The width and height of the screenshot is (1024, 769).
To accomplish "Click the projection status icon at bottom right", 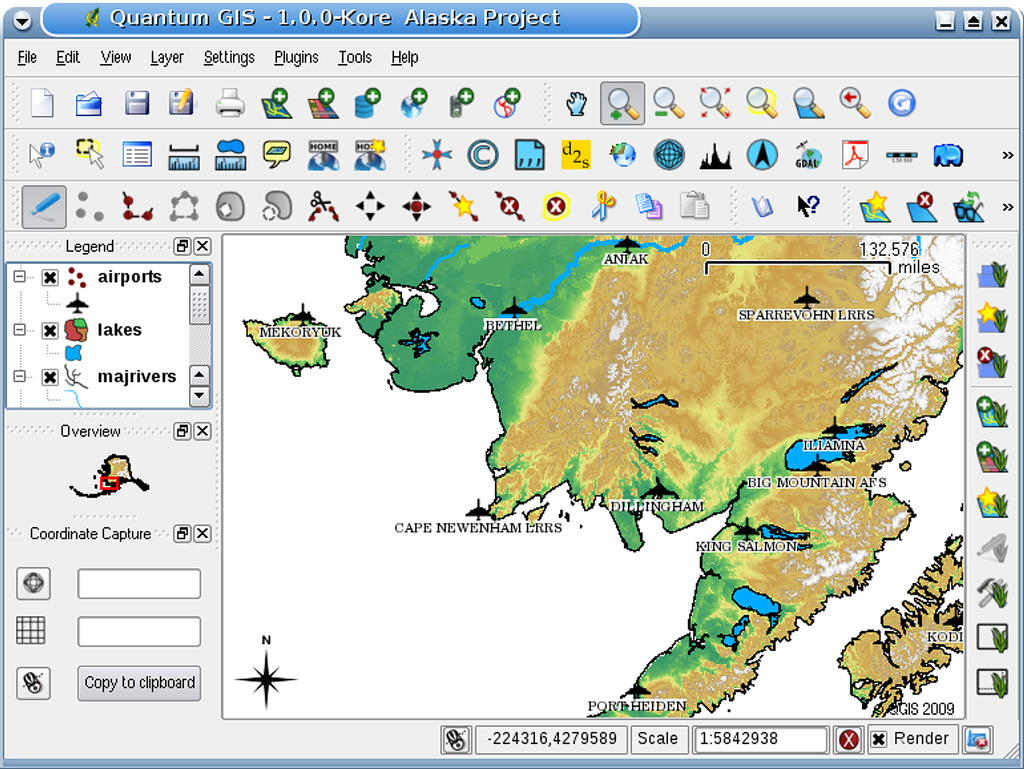I will coord(978,740).
